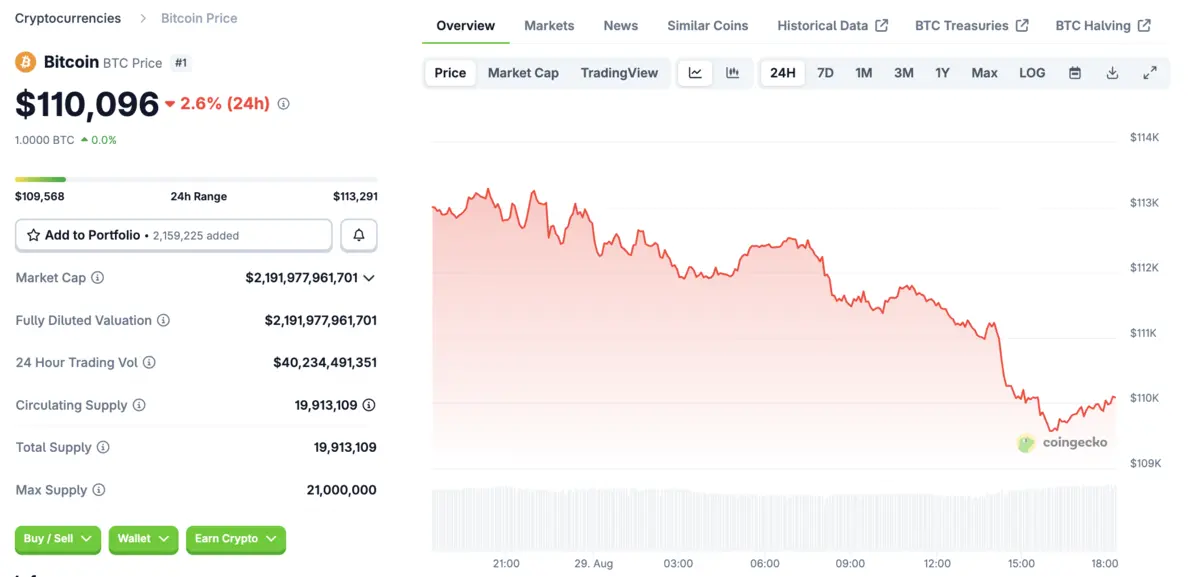Screen dimensions: 1198x577
Task: Open the Buy / Sell dropdown
Action: pos(58,539)
